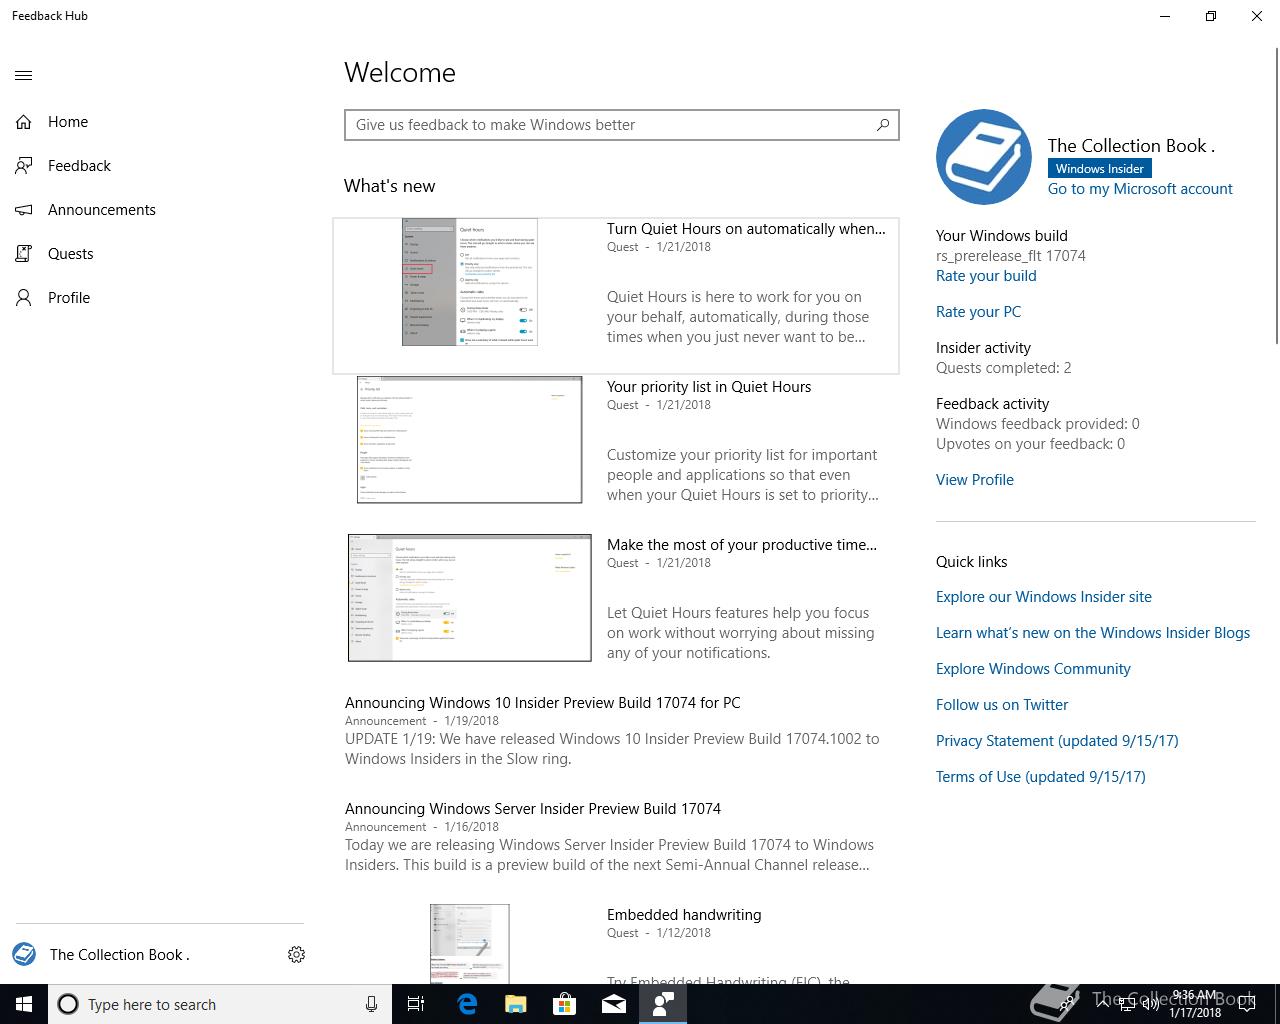1280x1024 pixels.
Task: Open the Mail app from the taskbar
Action: pos(614,1004)
